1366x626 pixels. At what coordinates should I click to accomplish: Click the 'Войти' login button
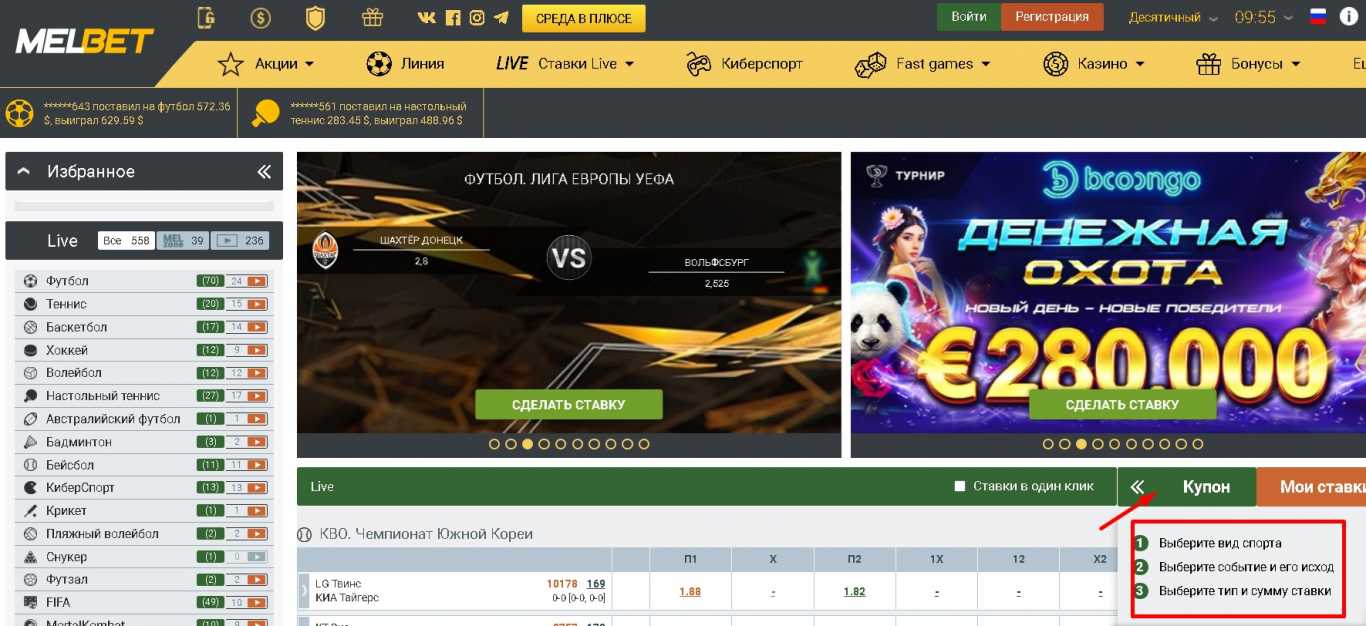(968, 17)
